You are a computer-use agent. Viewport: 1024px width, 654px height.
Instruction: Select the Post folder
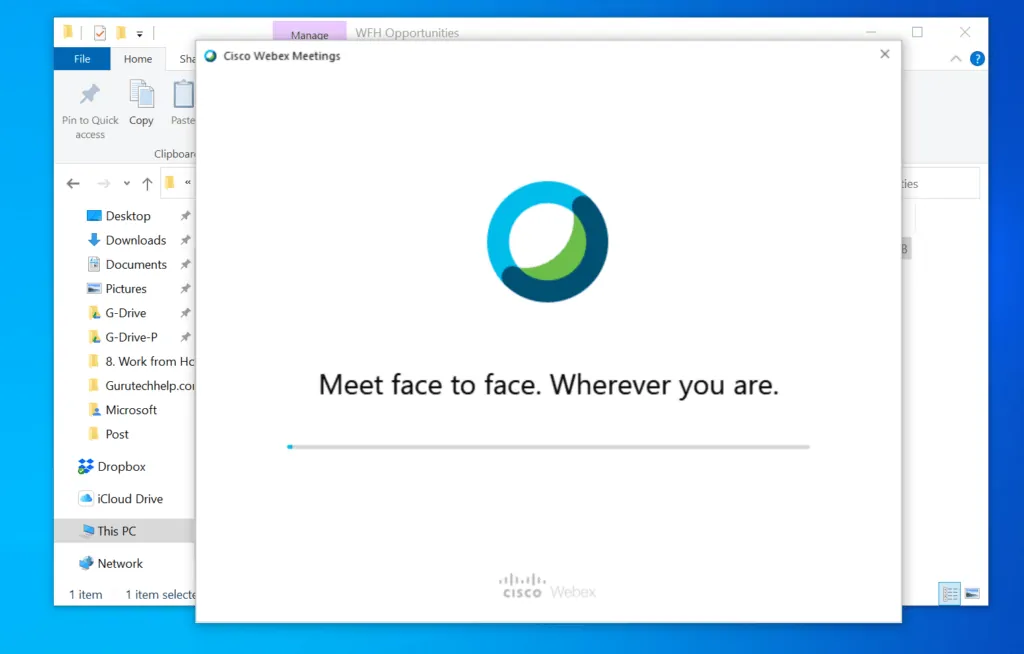pos(117,433)
